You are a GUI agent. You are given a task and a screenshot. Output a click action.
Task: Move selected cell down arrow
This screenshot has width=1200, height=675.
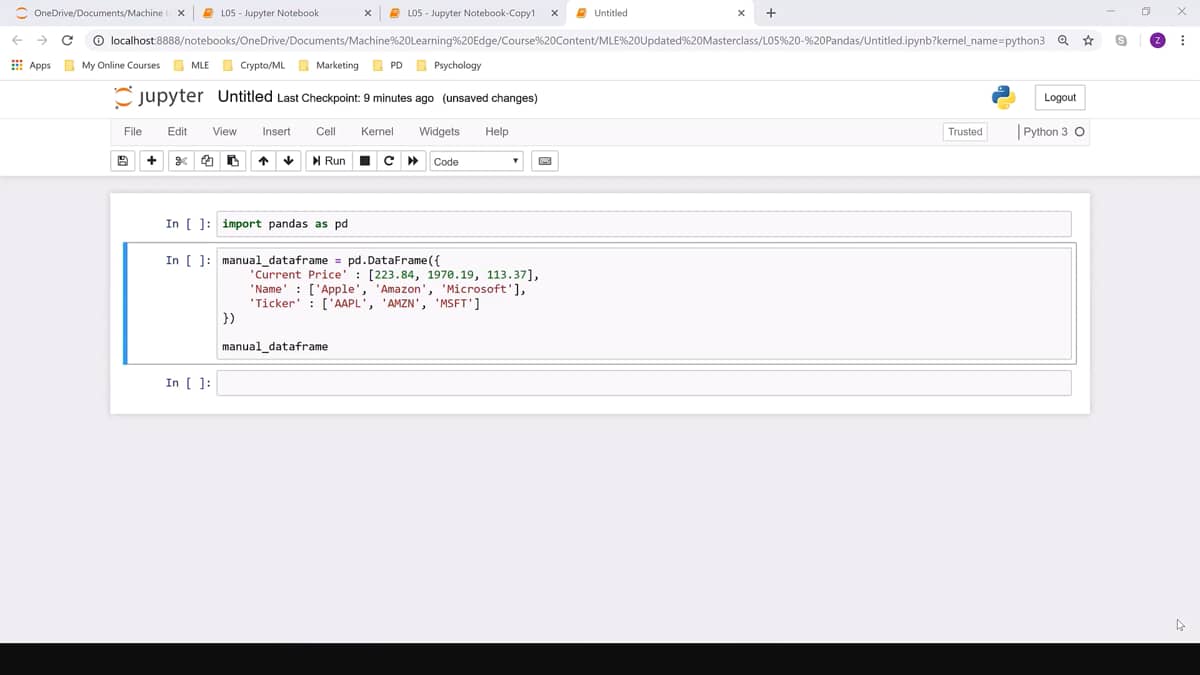coord(289,161)
